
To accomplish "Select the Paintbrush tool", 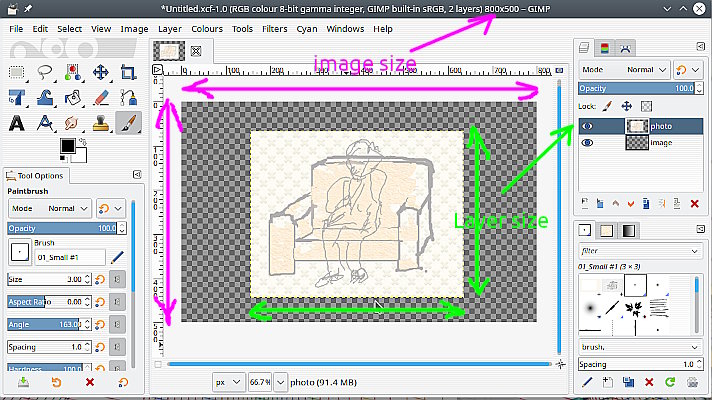I will click(x=129, y=123).
